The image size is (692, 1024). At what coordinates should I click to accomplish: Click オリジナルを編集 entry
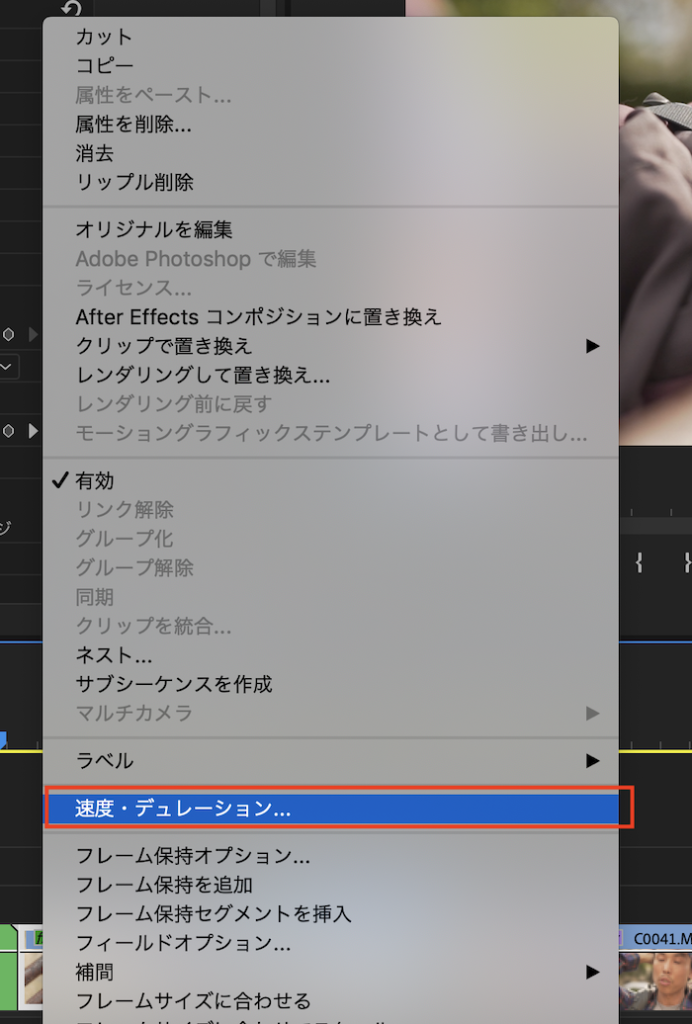click(x=331, y=229)
